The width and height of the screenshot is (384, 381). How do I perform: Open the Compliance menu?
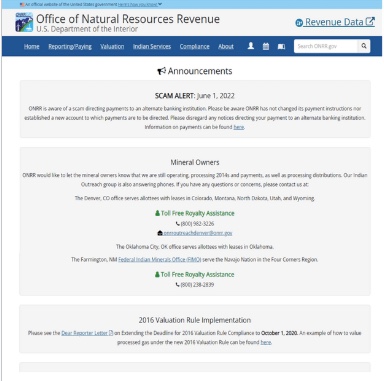(x=195, y=46)
